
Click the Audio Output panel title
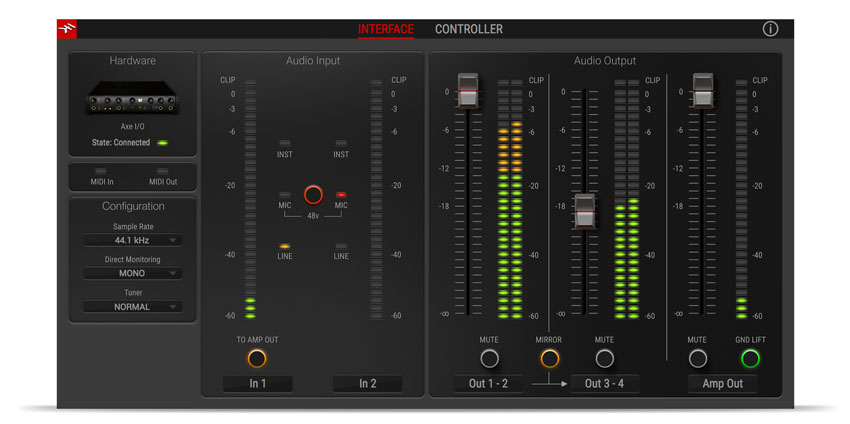click(605, 61)
